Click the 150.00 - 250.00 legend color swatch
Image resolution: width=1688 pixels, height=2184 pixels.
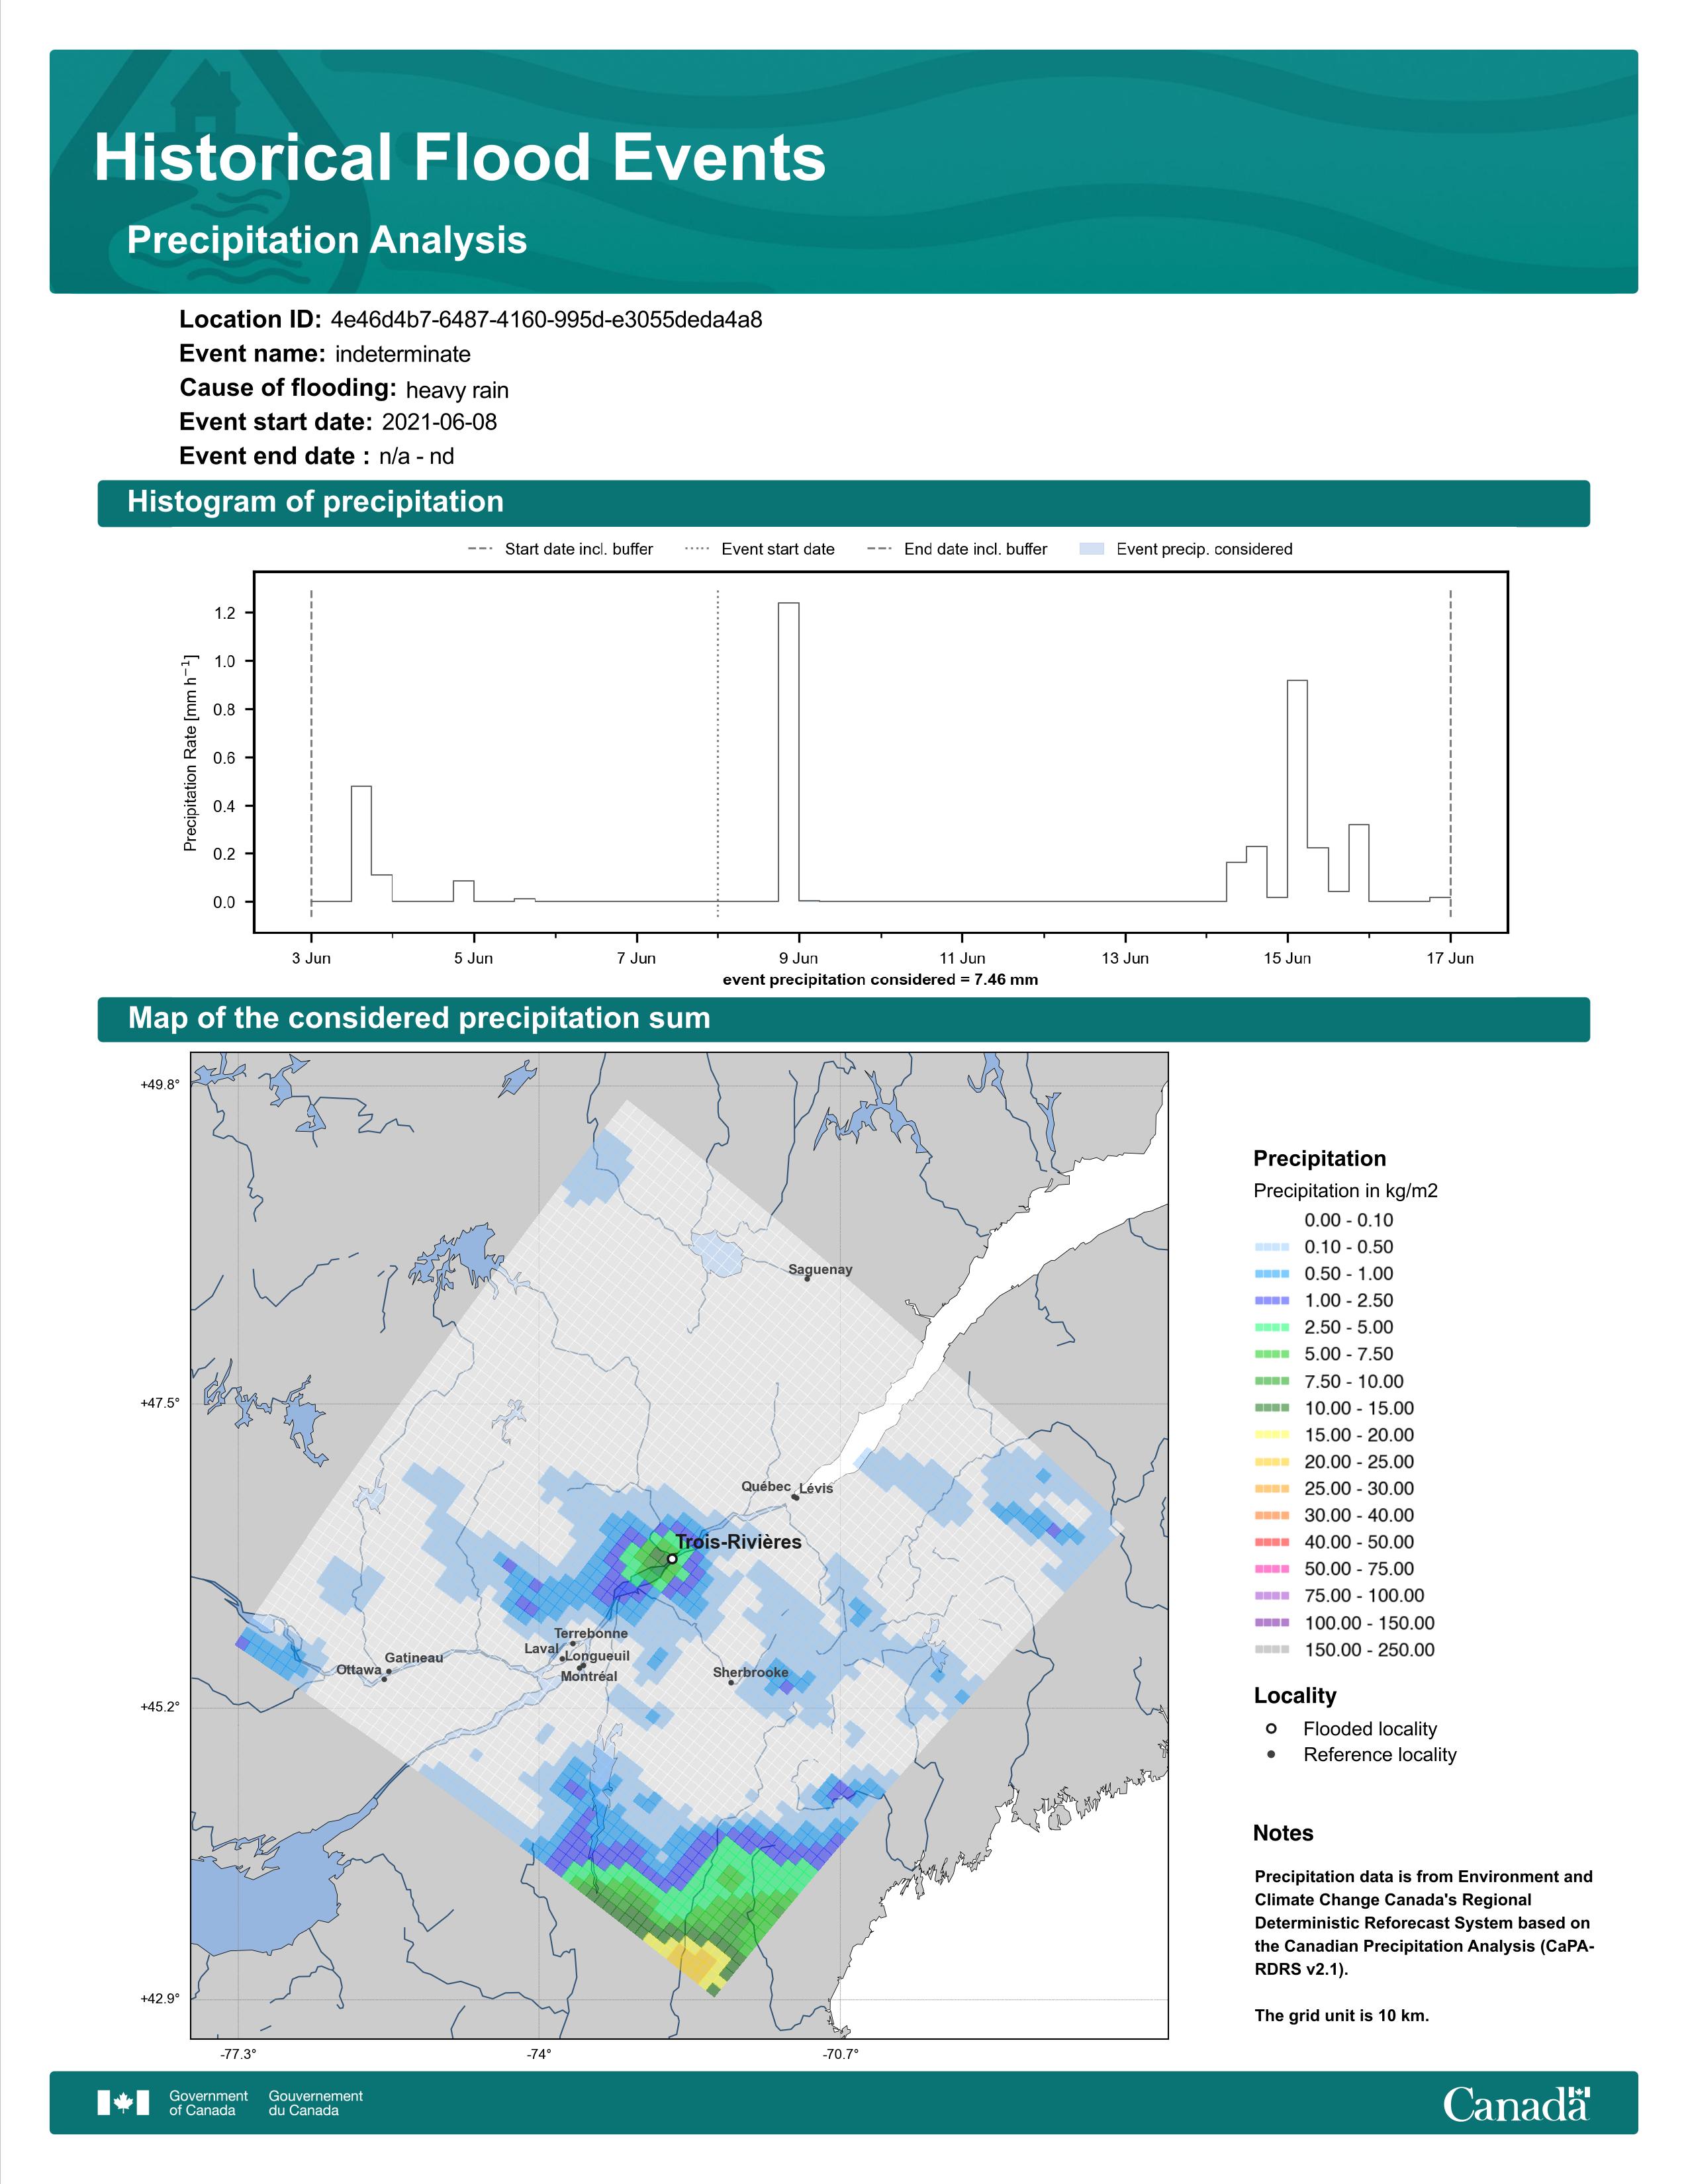click(x=1272, y=1650)
